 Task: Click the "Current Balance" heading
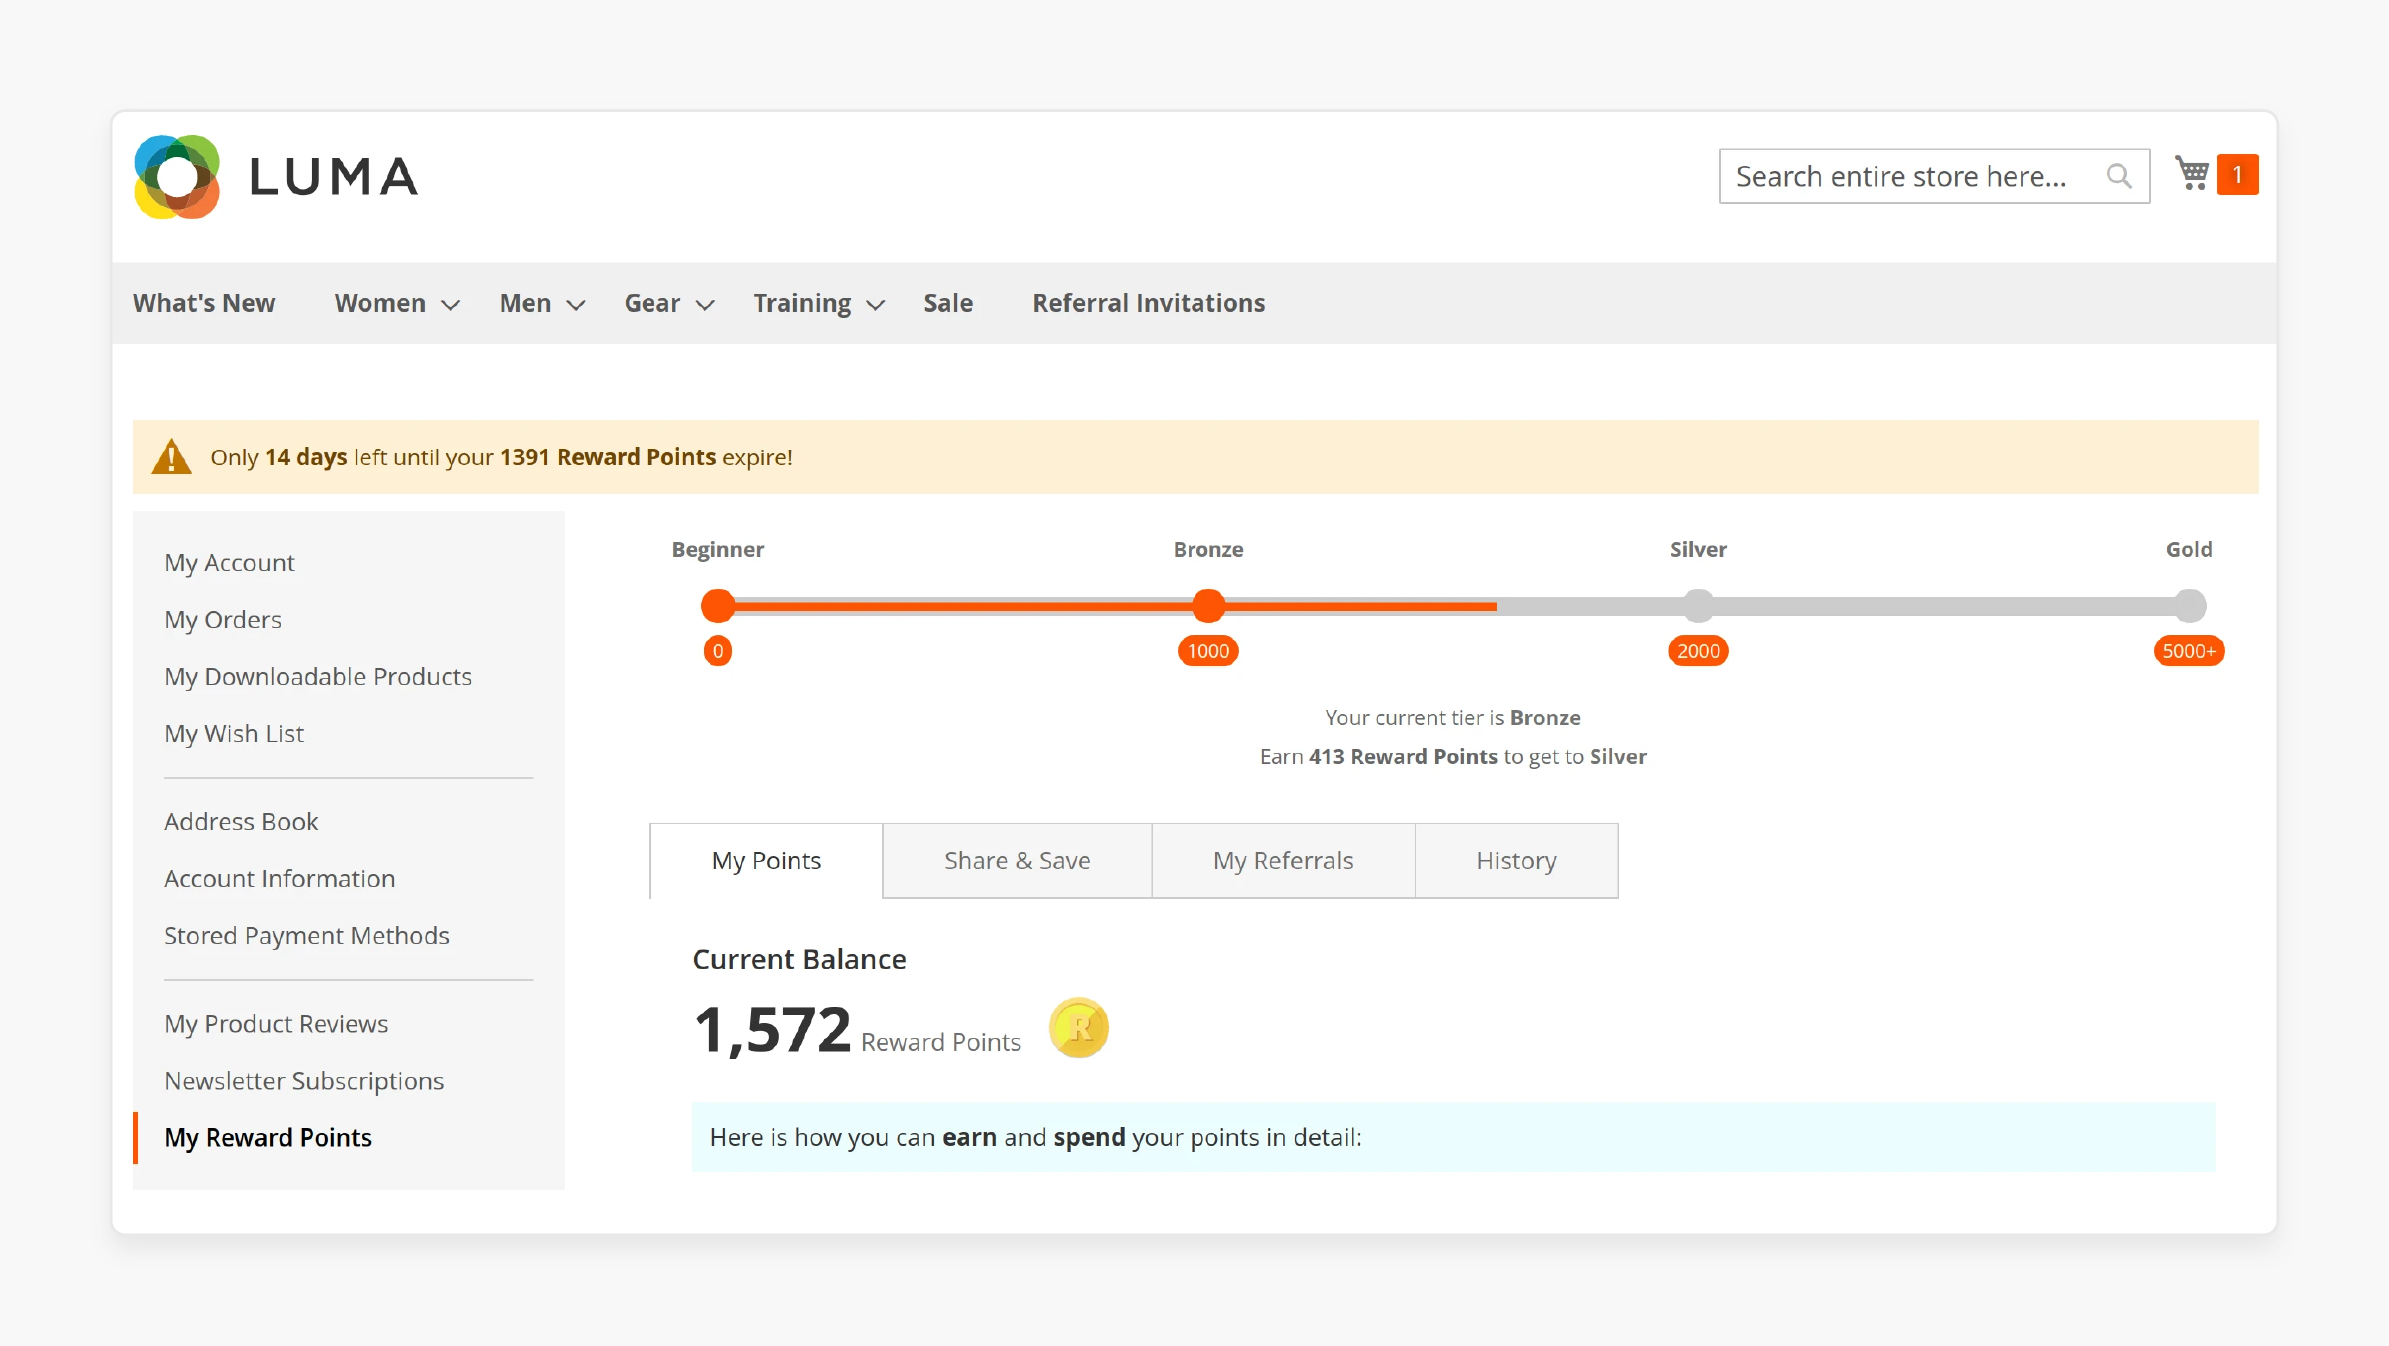pos(799,959)
